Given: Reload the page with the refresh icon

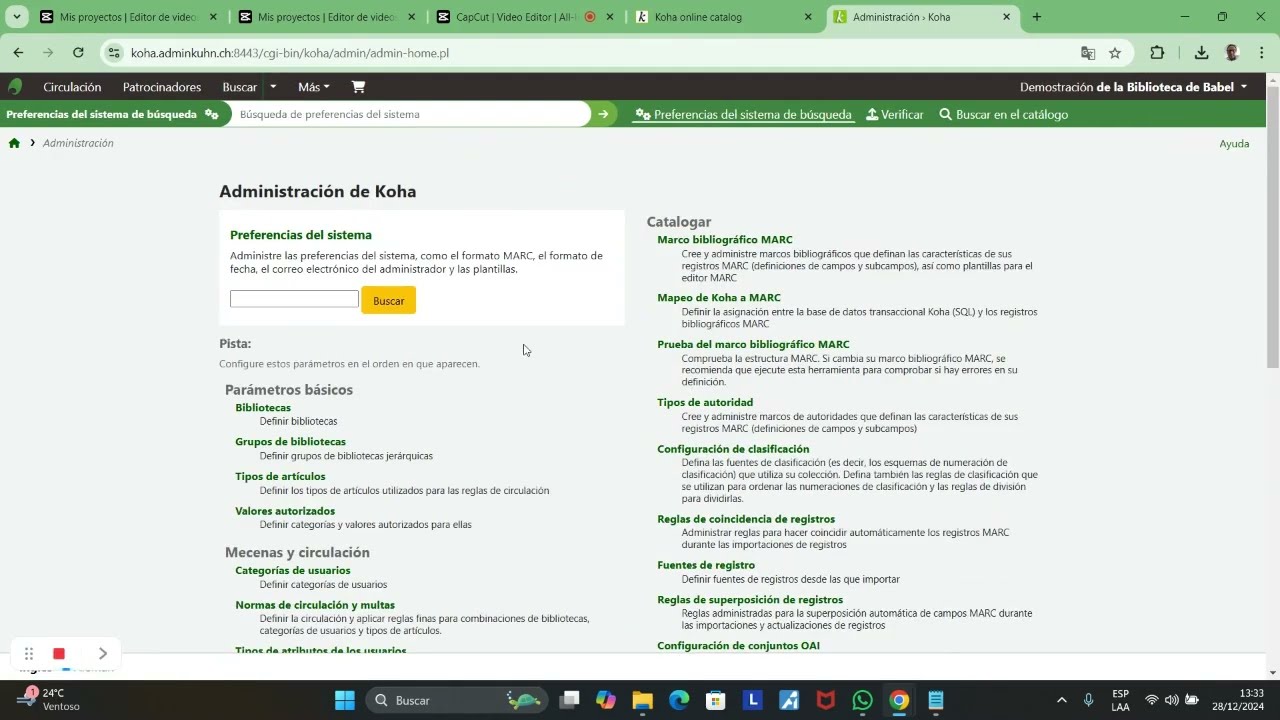Looking at the screenshot, I should [x=78, y=53].
